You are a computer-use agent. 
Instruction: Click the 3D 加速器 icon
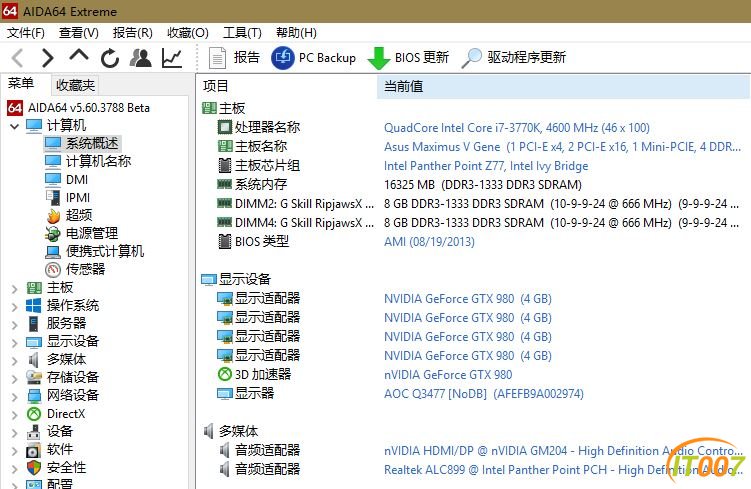coord(225,374)
